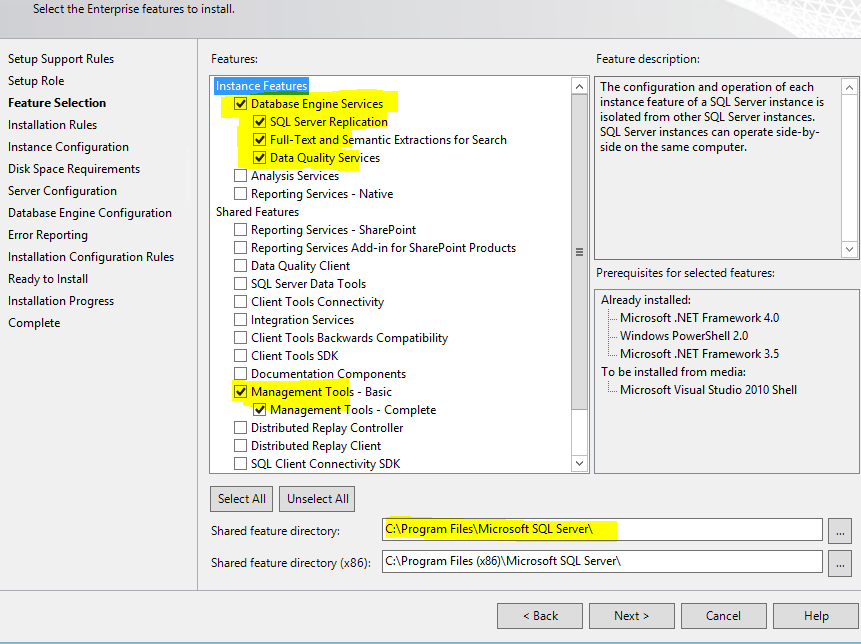The image size is (861, 644).
Task: Enable Reporting Services Add-in for SharePoint Products
Action: pos(241,248)
